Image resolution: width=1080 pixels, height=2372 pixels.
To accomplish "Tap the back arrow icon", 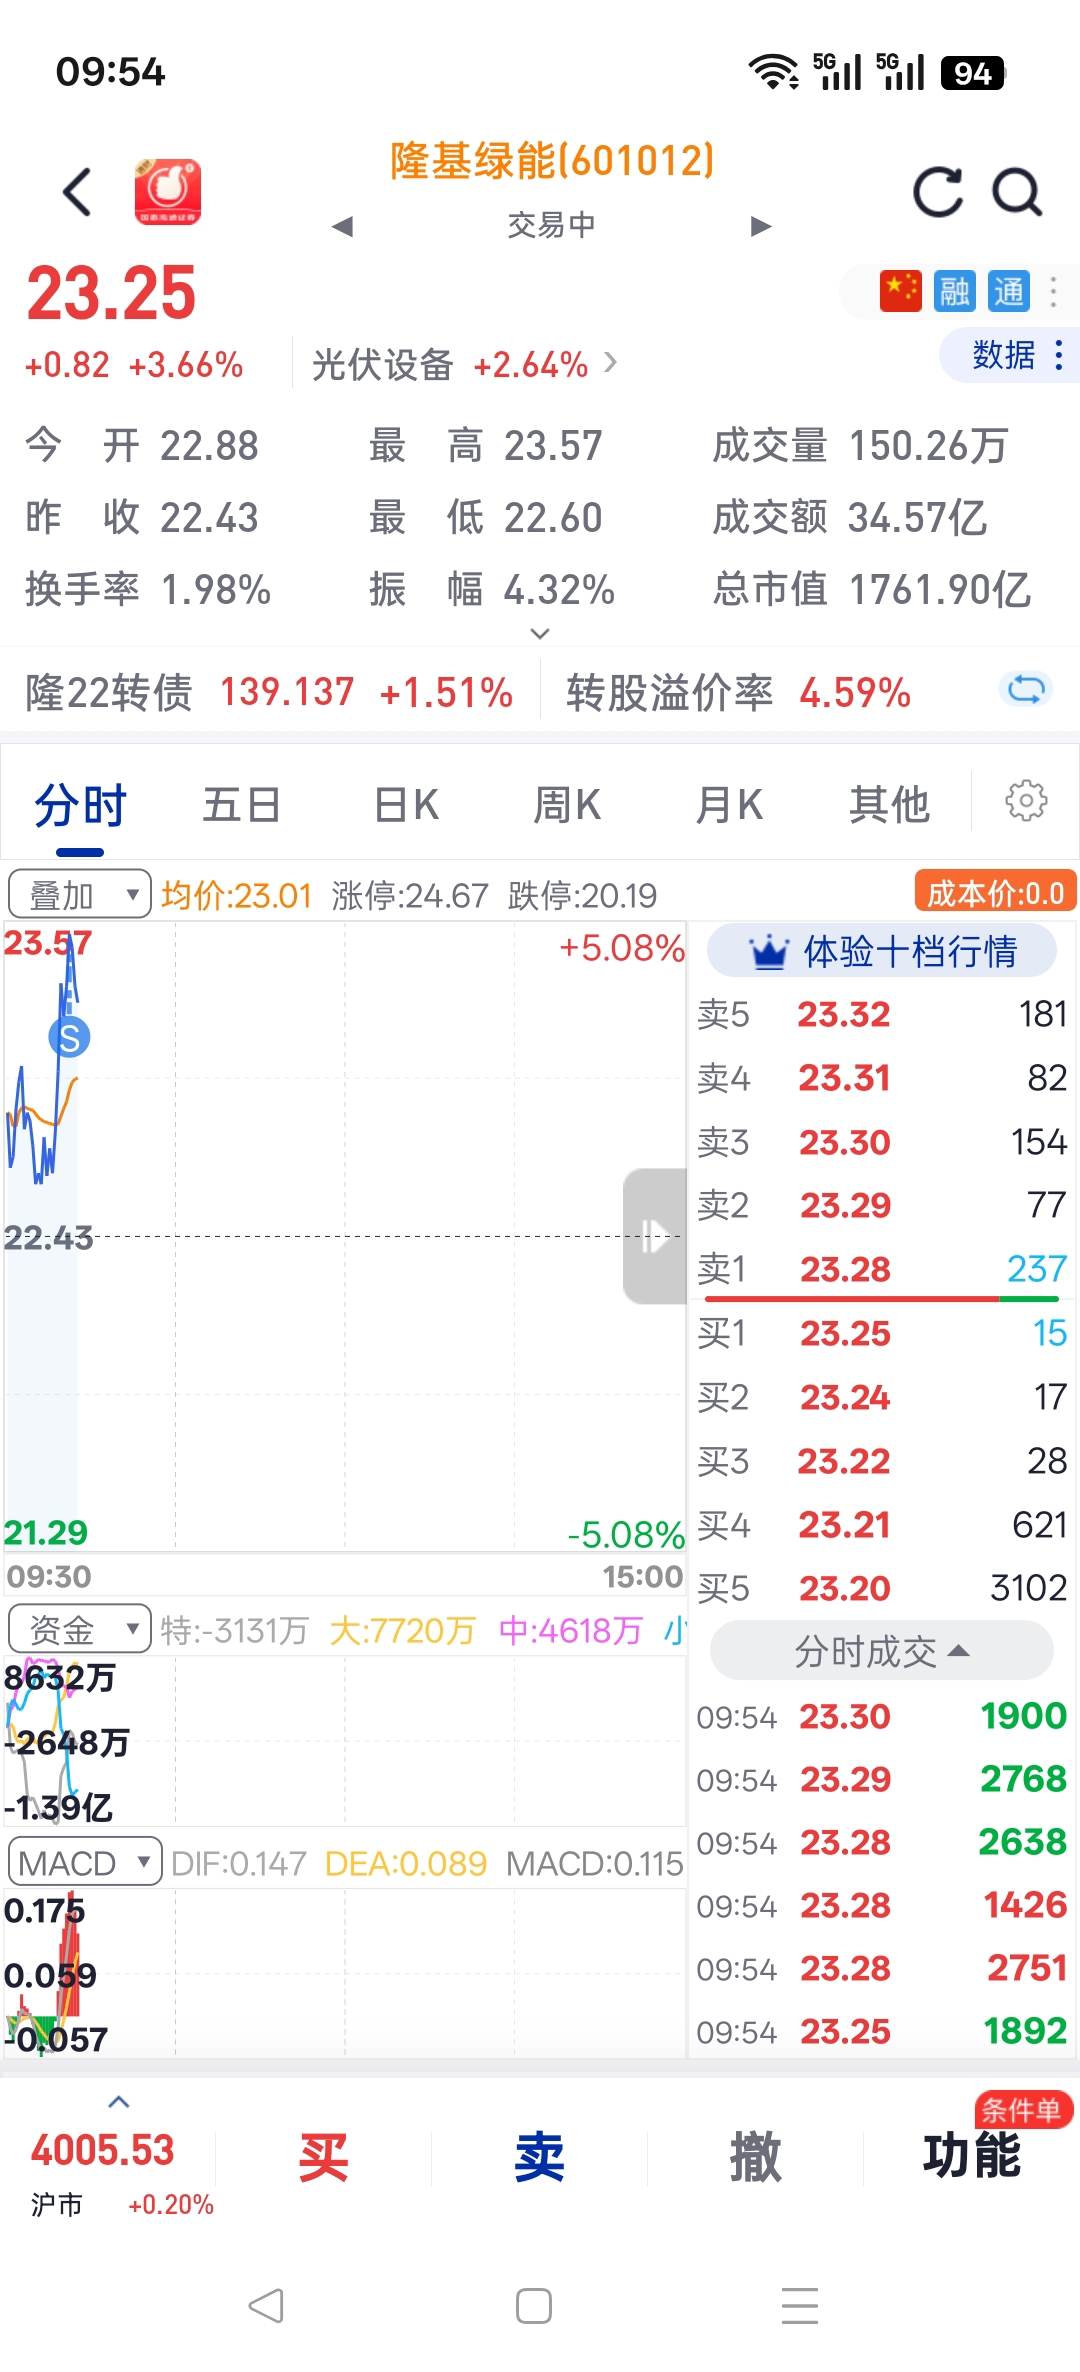I will 77,191.
